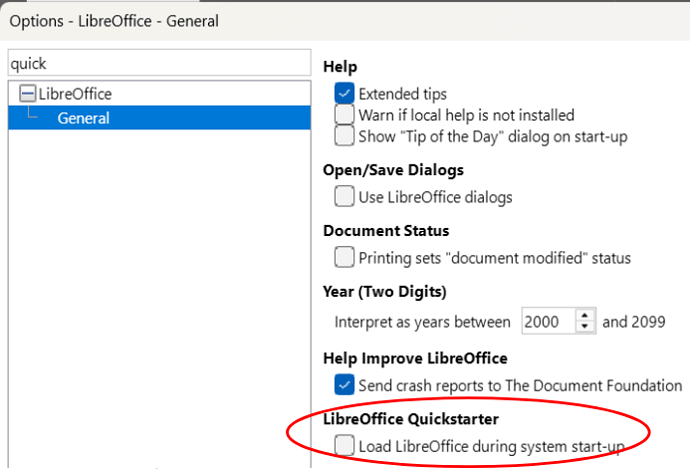Enable 'Load LibreOffice during system start-up'
690x469 pixels.
click(x=345, y=446)
